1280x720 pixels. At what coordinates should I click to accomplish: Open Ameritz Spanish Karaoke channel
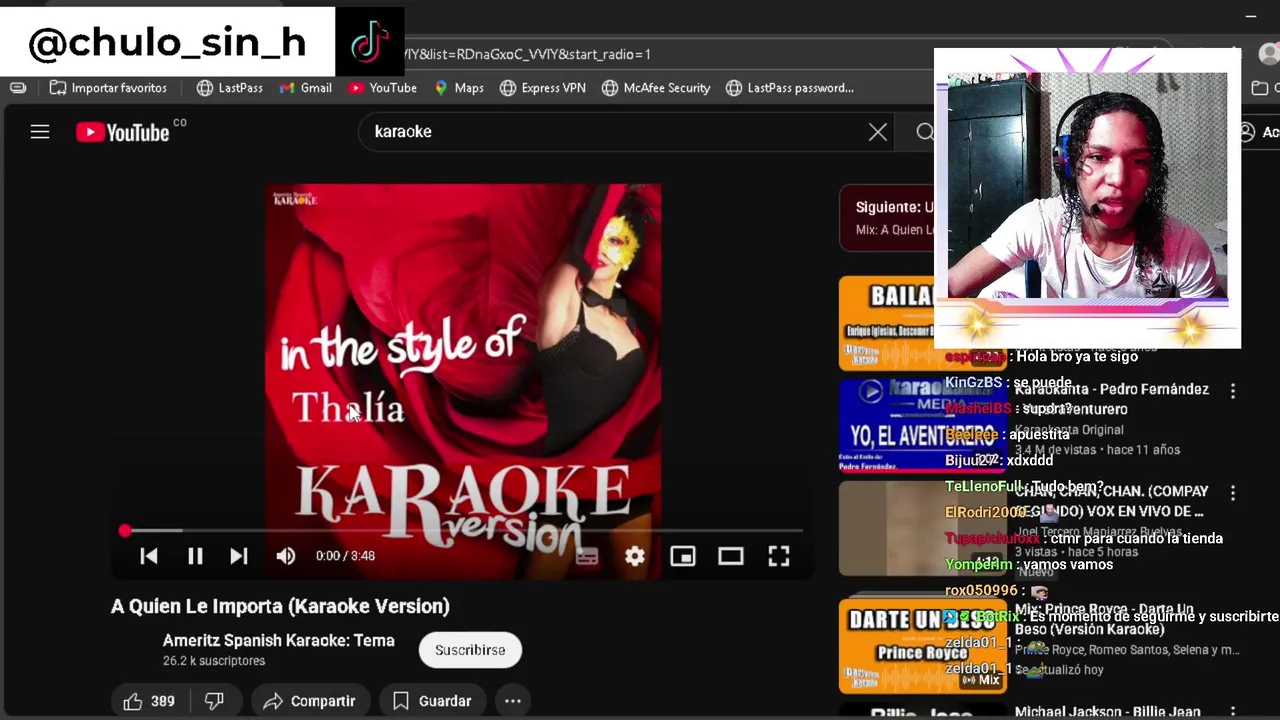(x=279, y=641)
